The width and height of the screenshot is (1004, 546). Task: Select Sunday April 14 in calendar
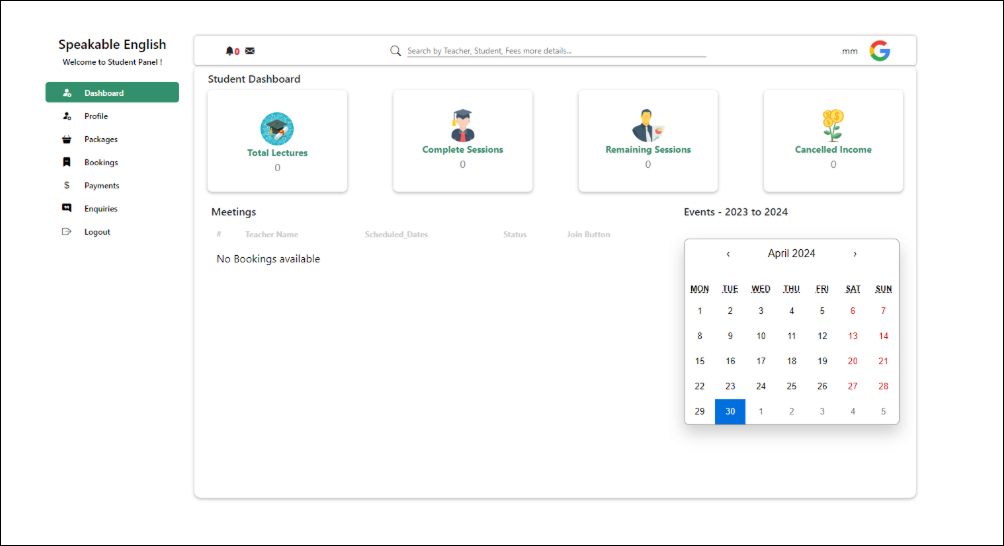(883, 336)
